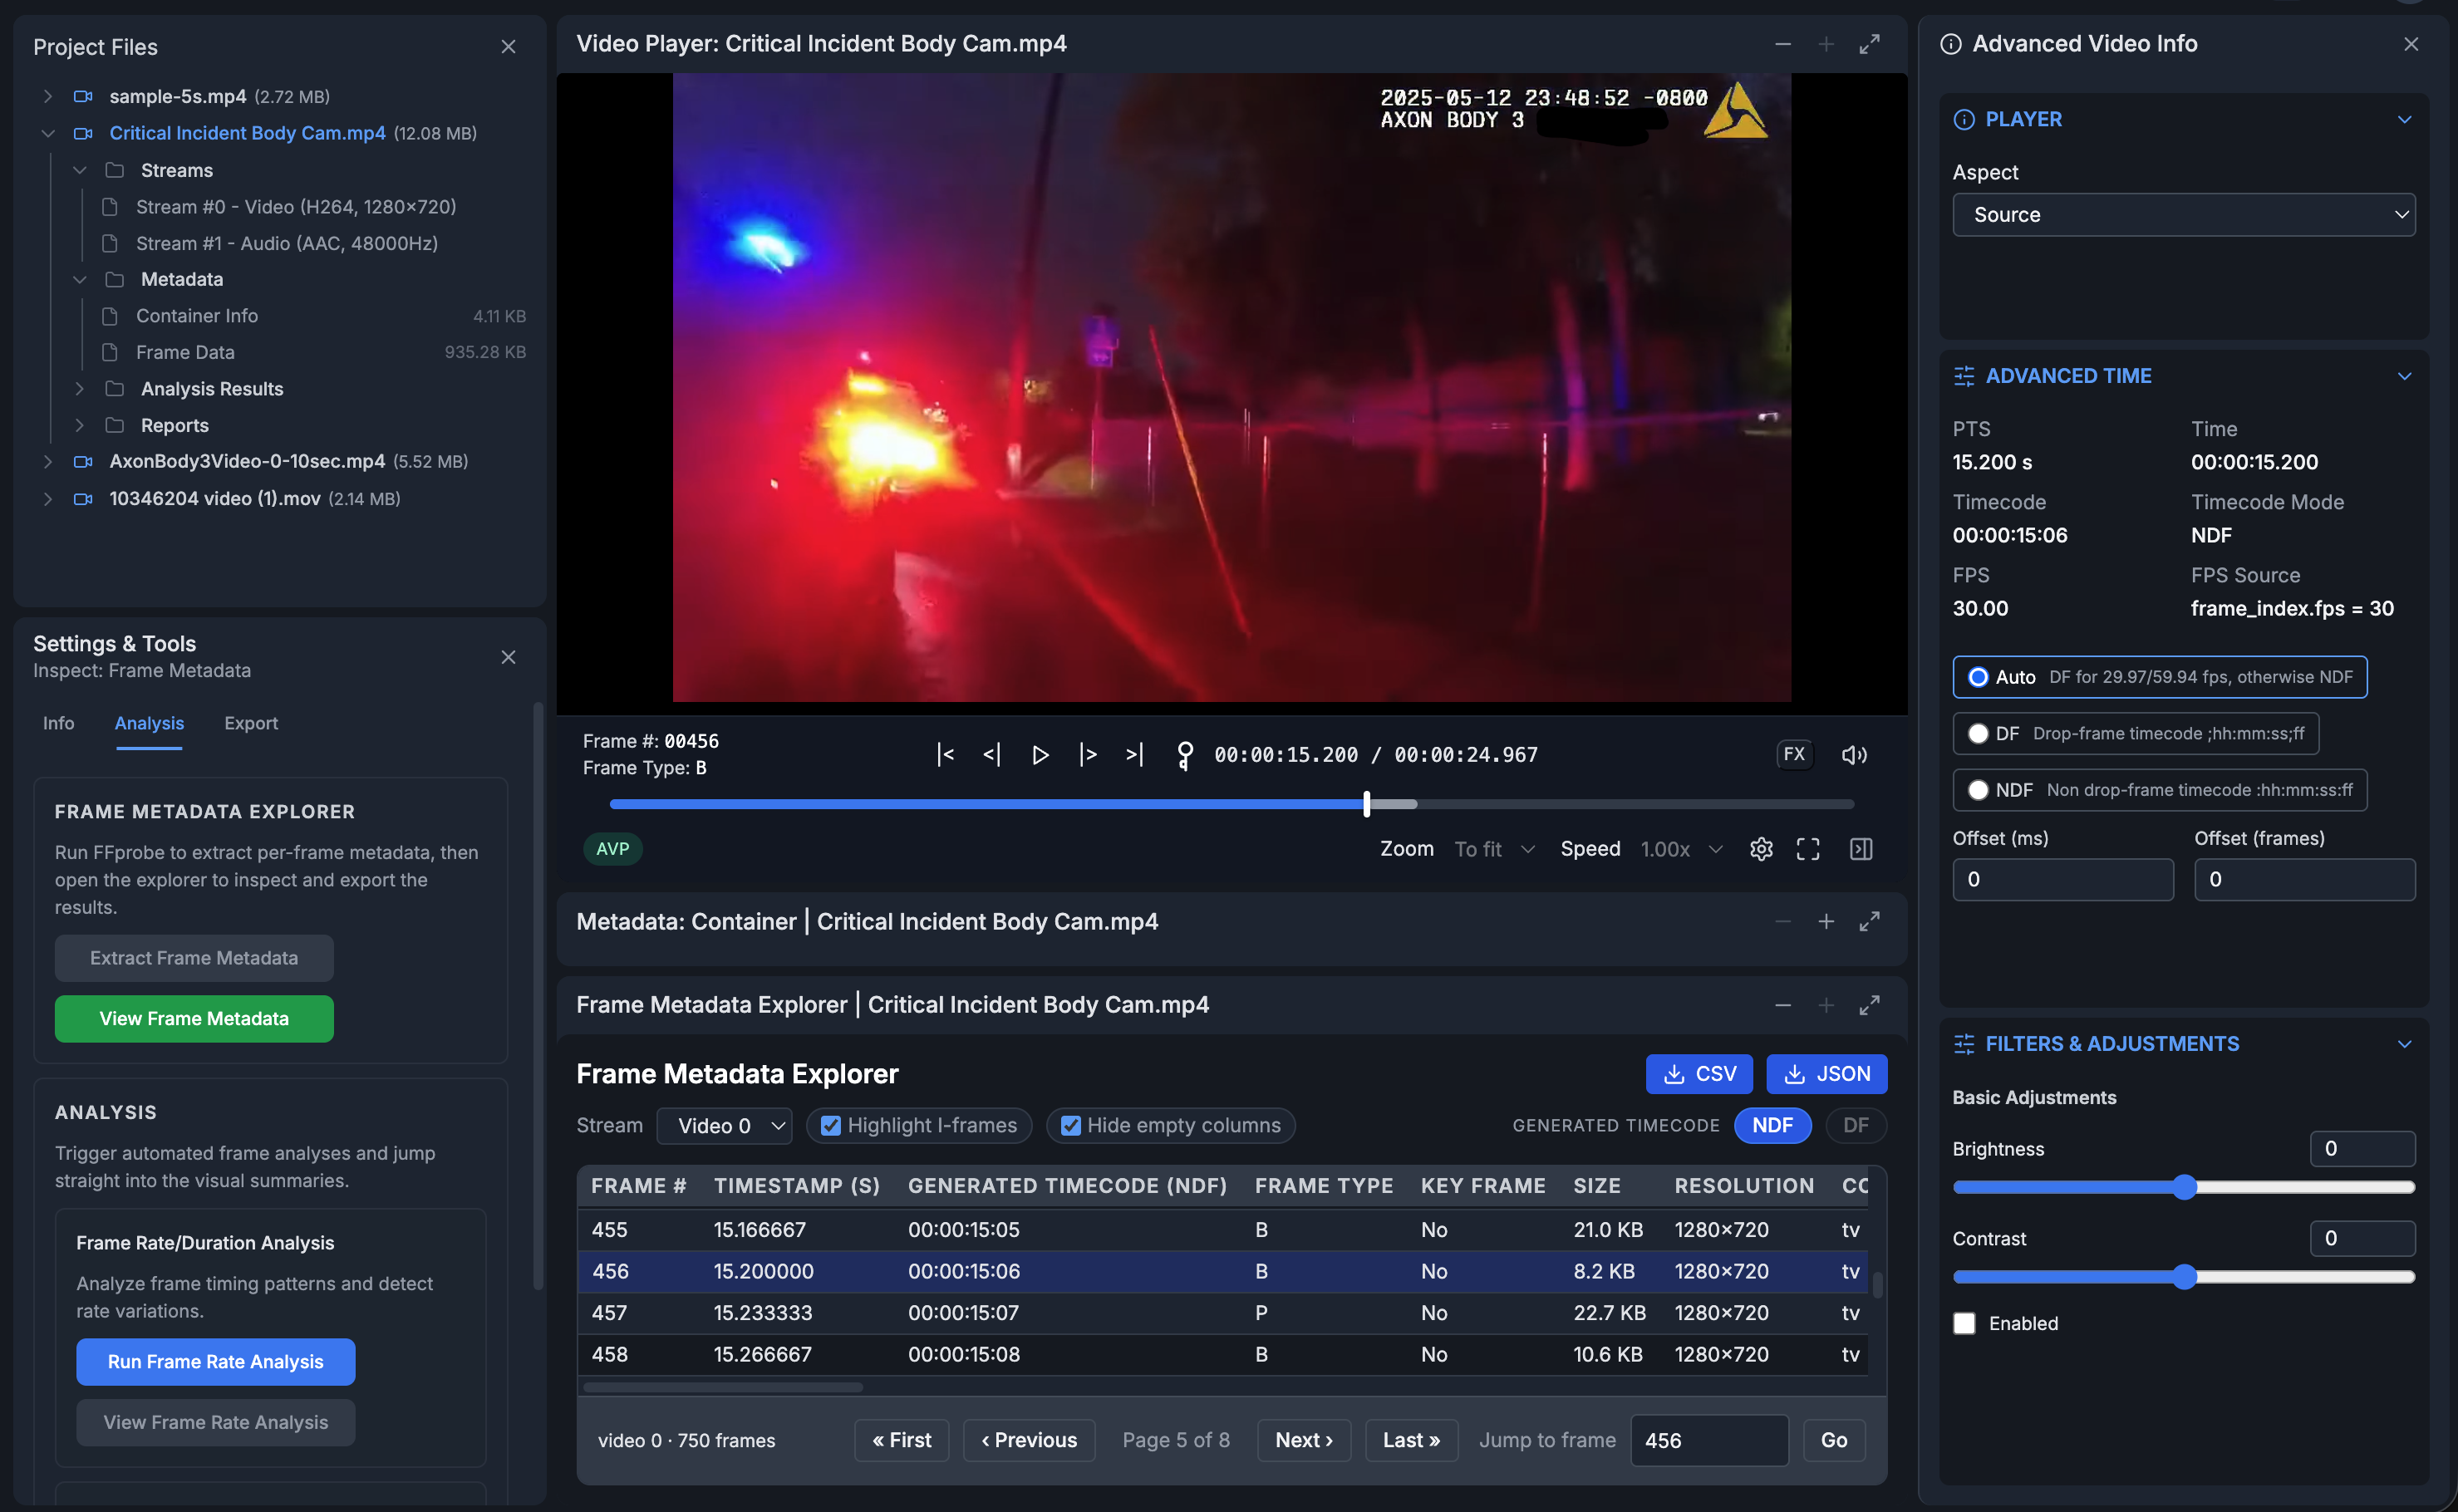
Task: Open the side panel toggle next to fullscreen
Action: (x=1861, y=848)
